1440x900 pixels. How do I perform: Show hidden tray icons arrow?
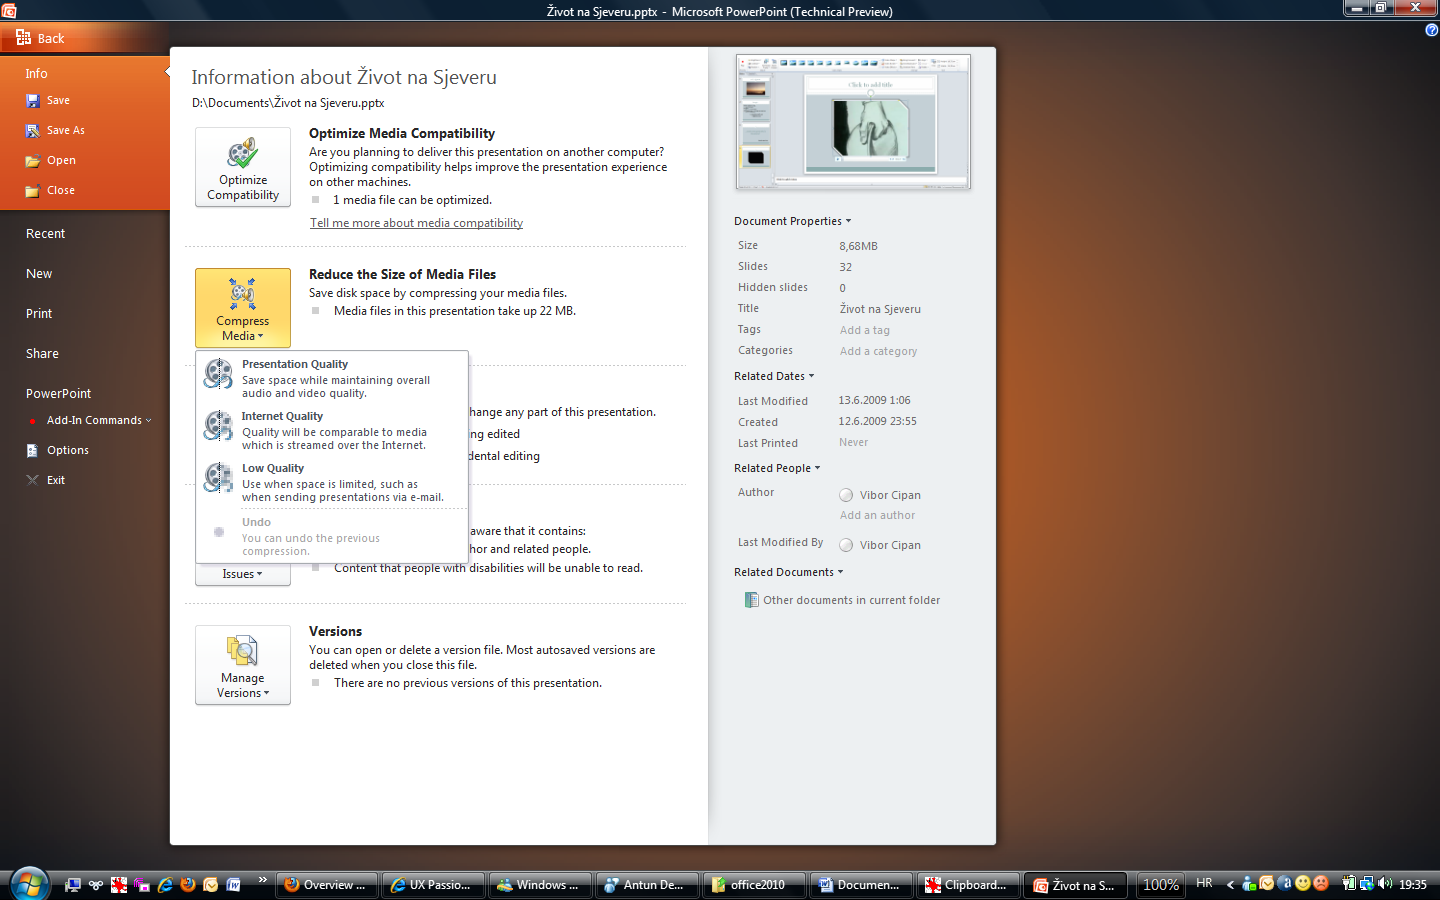[1230, 884]
